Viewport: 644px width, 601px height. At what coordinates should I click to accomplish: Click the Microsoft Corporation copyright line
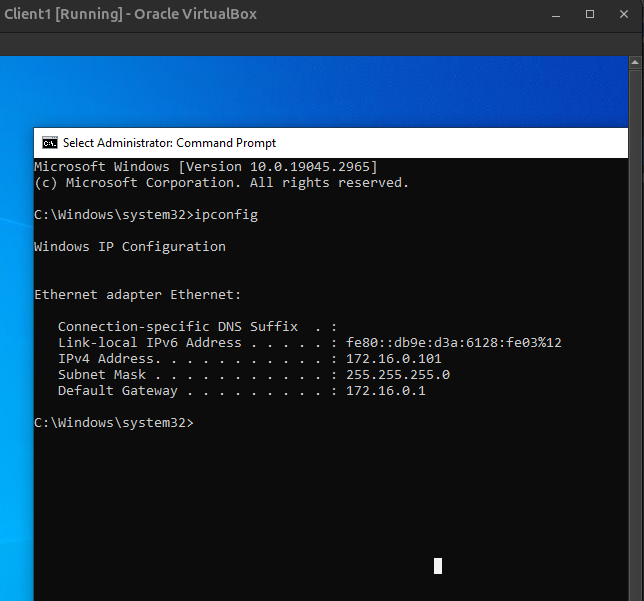(221, 183)
